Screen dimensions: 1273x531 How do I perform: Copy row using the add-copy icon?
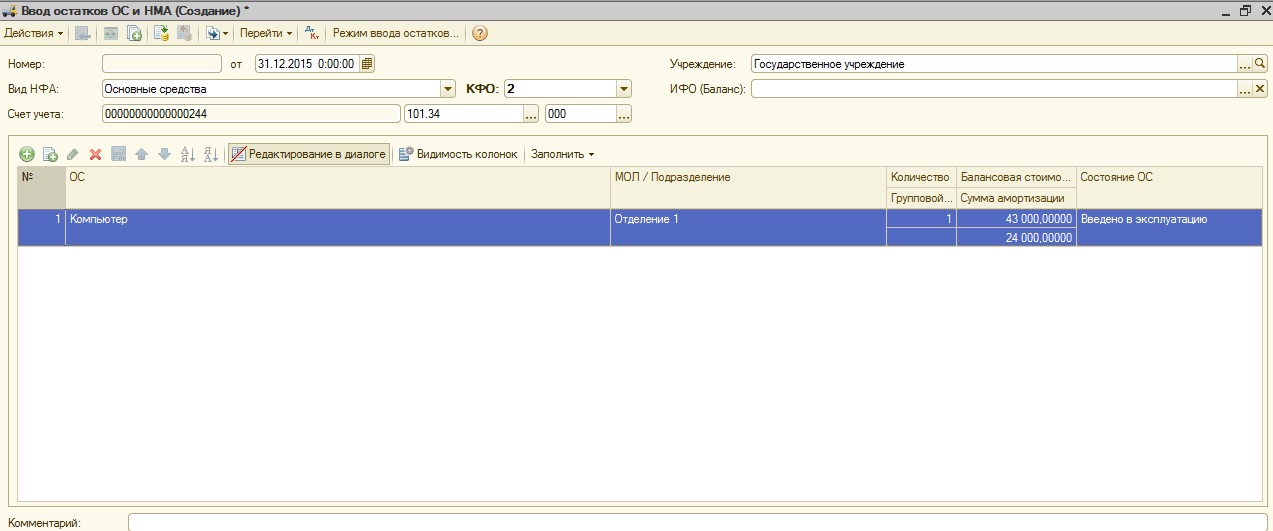pyautogui.click(x=50, y=155)
